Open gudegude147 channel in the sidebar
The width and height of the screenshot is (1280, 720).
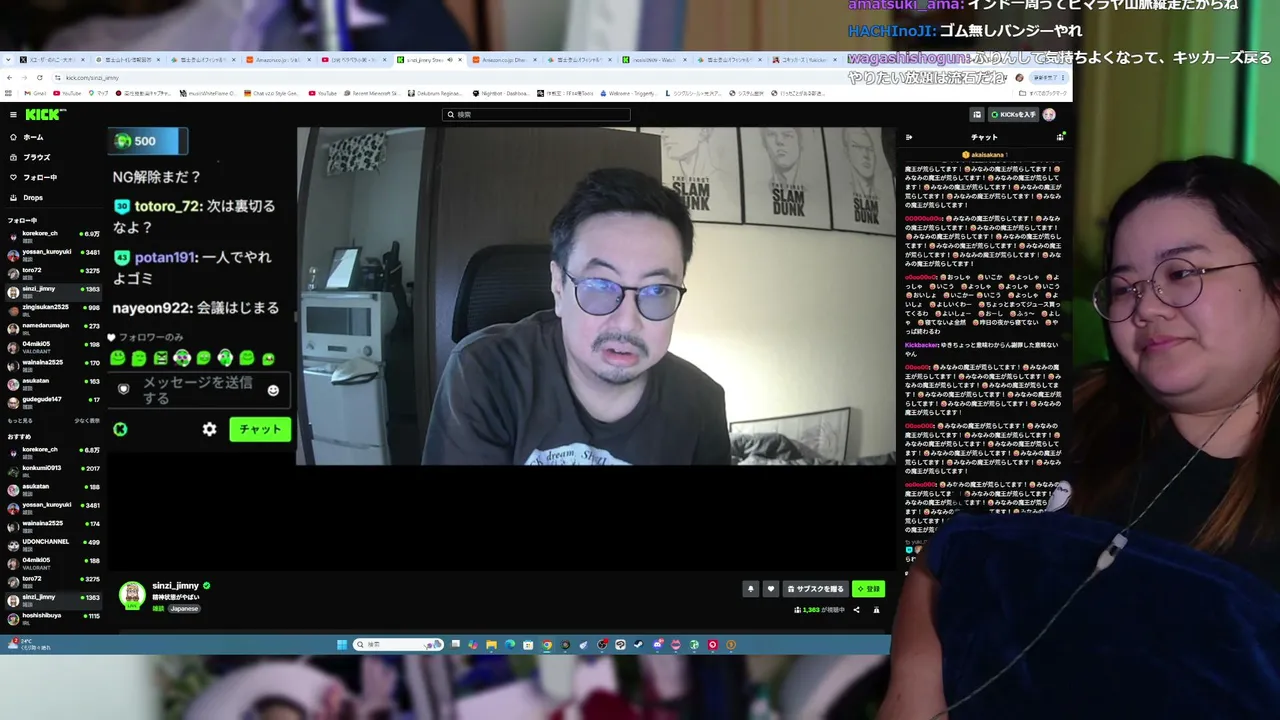(54, 401)
